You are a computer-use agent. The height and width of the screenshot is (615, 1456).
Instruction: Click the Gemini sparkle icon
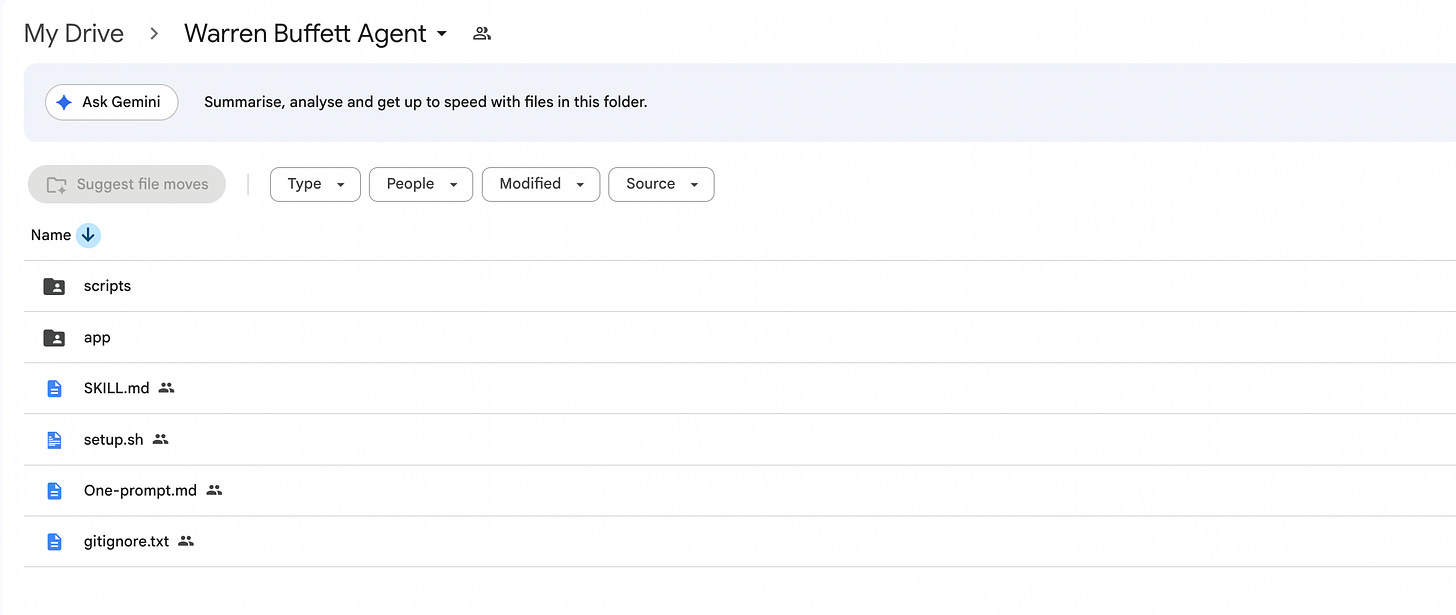click(64, 102)
